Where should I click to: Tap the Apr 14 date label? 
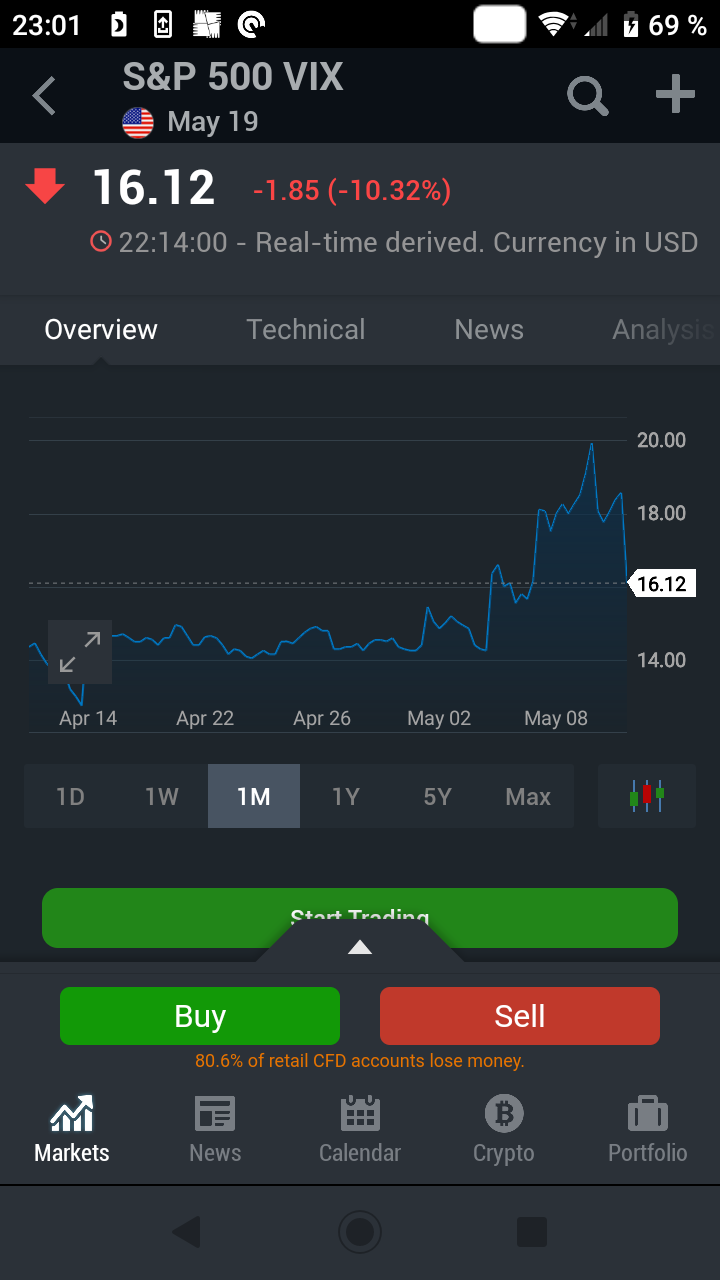(x=88, y=718)
